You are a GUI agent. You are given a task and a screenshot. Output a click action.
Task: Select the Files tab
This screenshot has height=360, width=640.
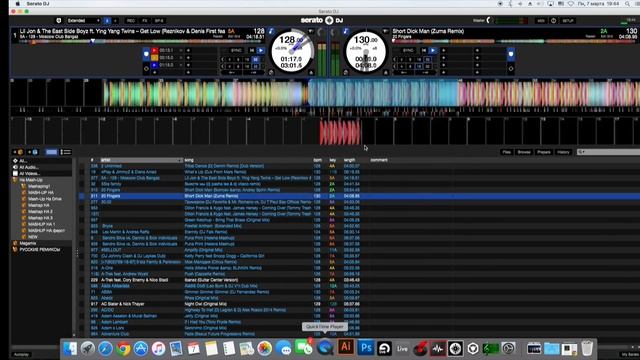[x=507, y=152]
